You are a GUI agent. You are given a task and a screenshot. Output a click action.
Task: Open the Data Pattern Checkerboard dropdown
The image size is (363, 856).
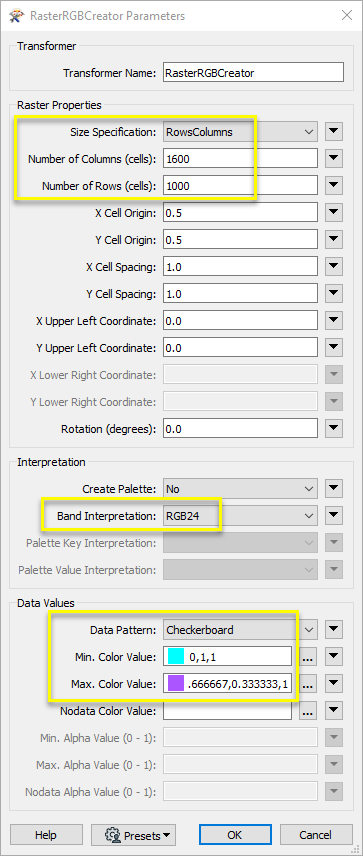(241, 630)
